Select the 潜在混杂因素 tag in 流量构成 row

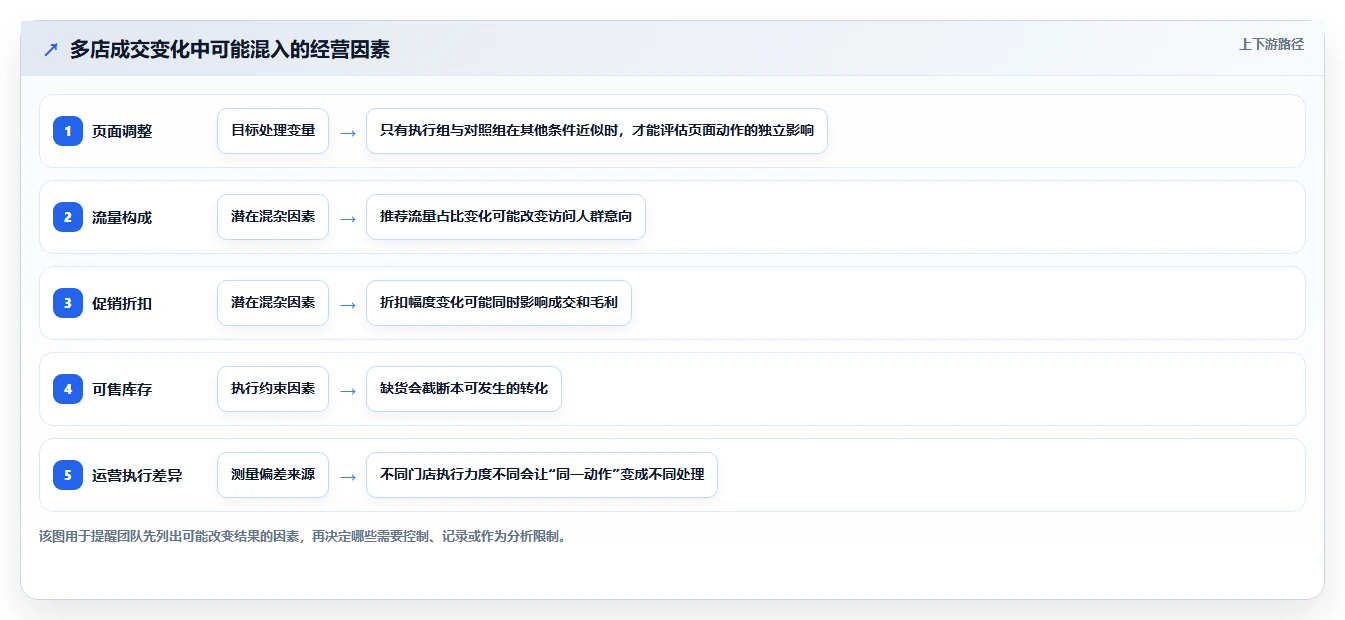click(273, 217)
